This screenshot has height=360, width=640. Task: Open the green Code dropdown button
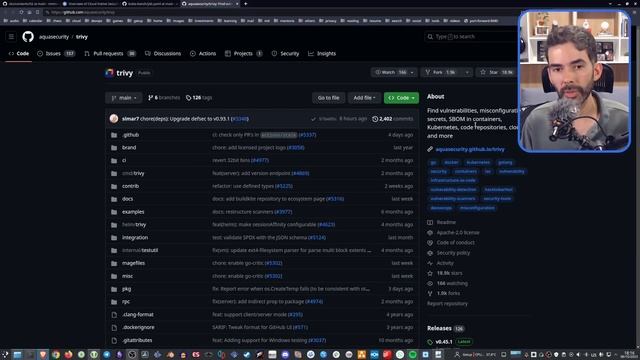(x=401, y=98)
